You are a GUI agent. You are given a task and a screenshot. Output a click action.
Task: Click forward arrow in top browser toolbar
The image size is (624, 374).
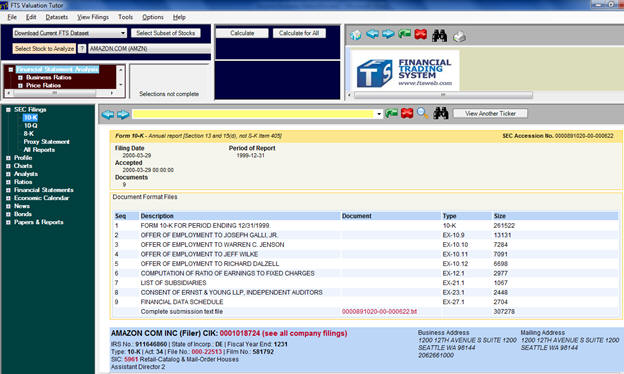tap(388, 34)
